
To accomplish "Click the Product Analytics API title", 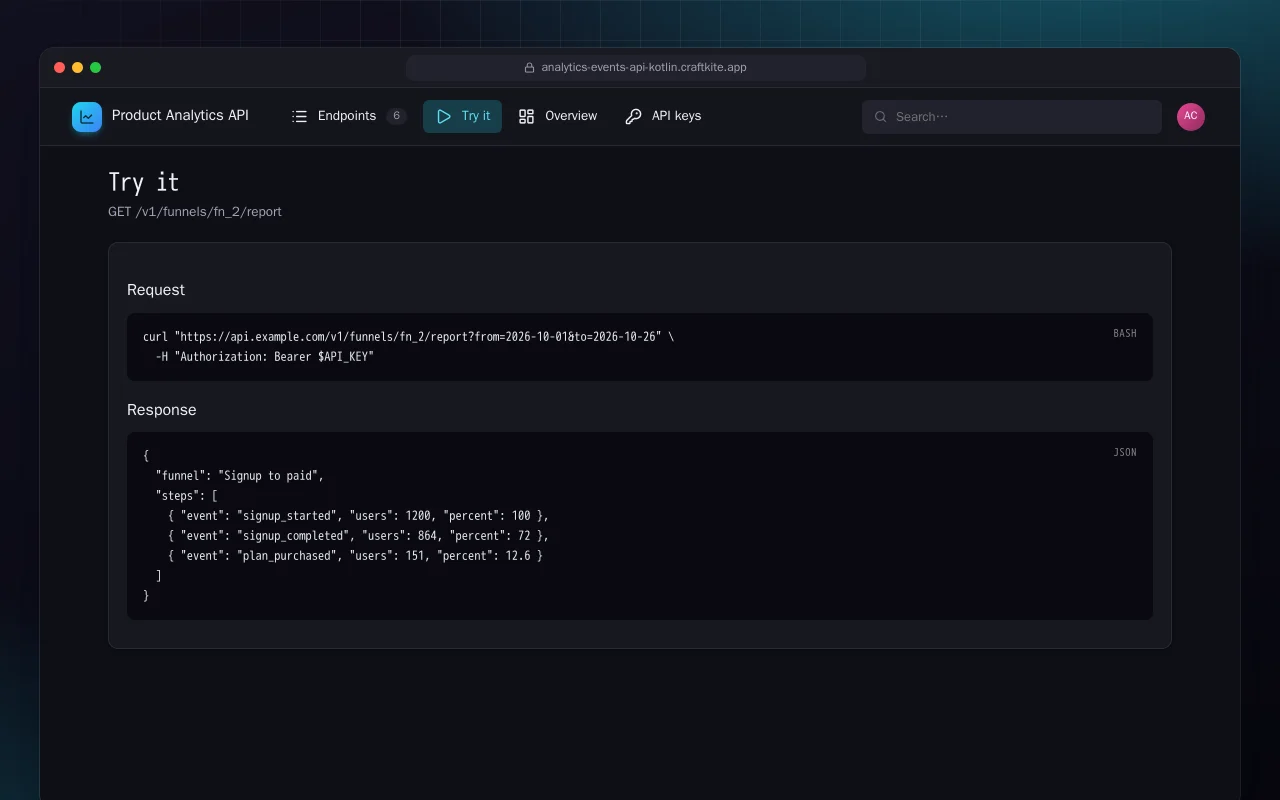I will (x=180, y=116).
